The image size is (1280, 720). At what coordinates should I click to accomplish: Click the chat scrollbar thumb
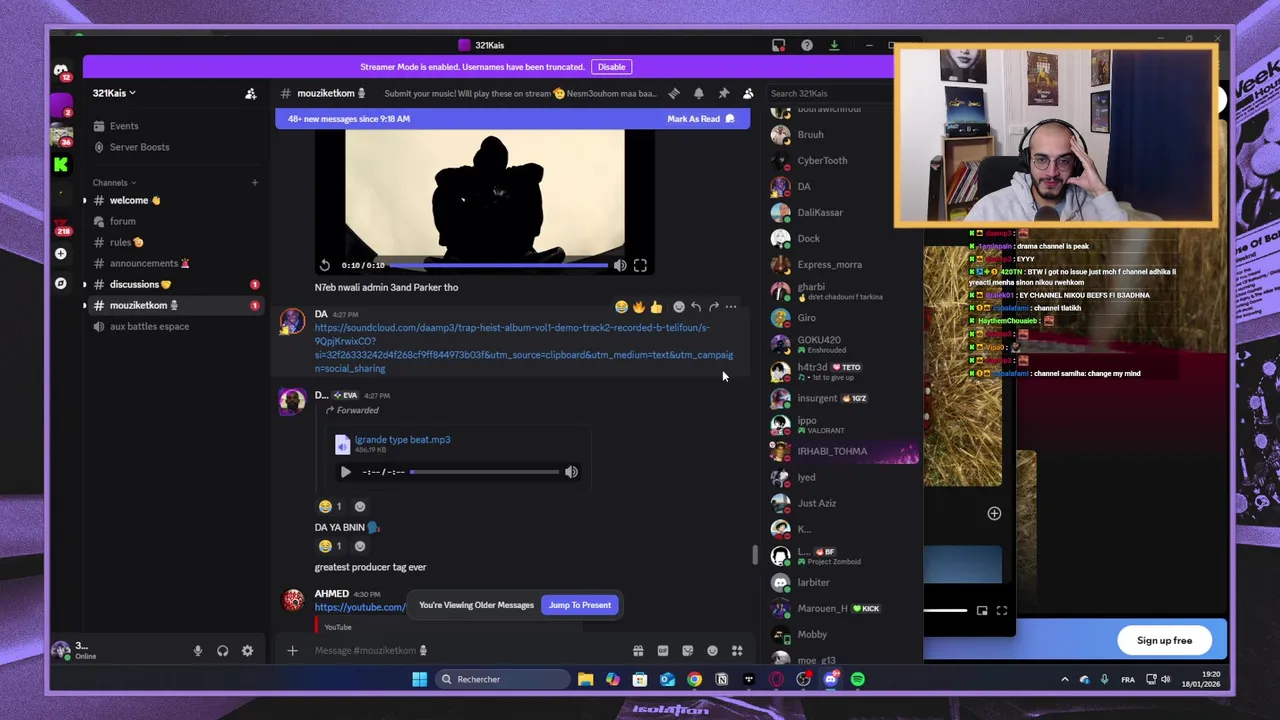click(754, 555)
